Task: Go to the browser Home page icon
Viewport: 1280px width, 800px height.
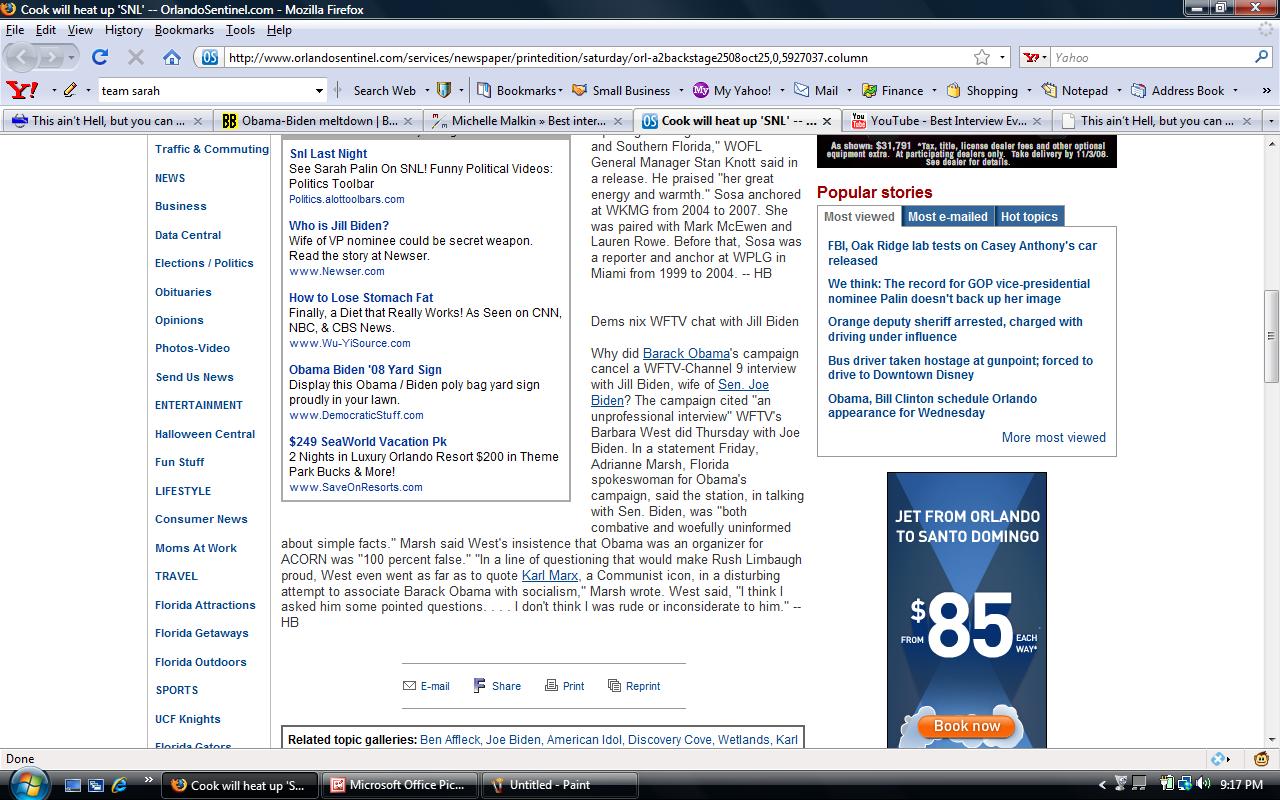Action: pos(172,57)
